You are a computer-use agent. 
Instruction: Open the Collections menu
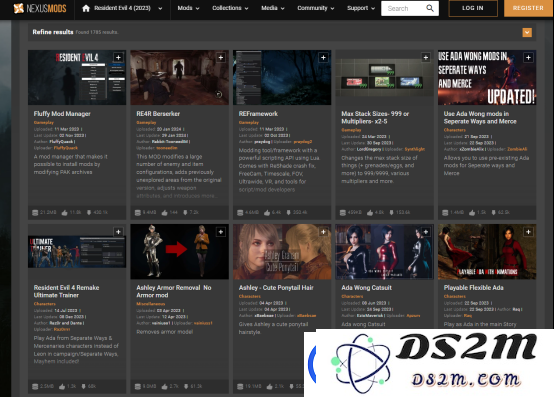pyautogui.click(x=230, y=8)
